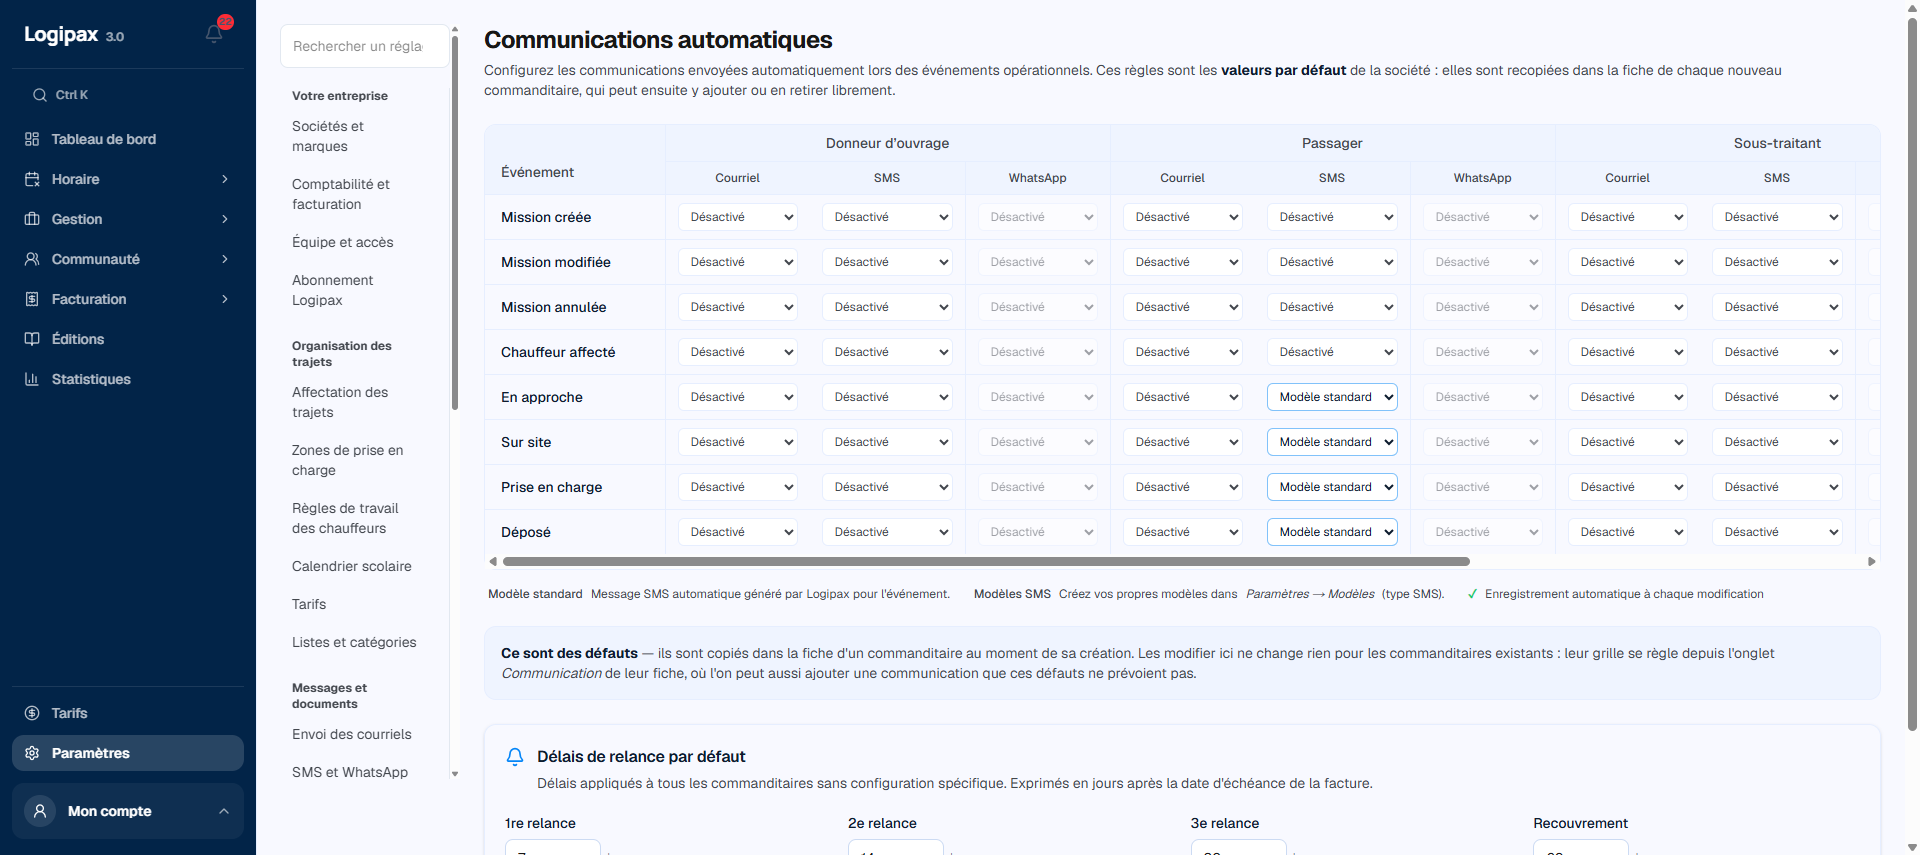Toggle the Mon compte chevron
Screen dimensions: 1920x855
pyautogui.click(x=224, y=811)
